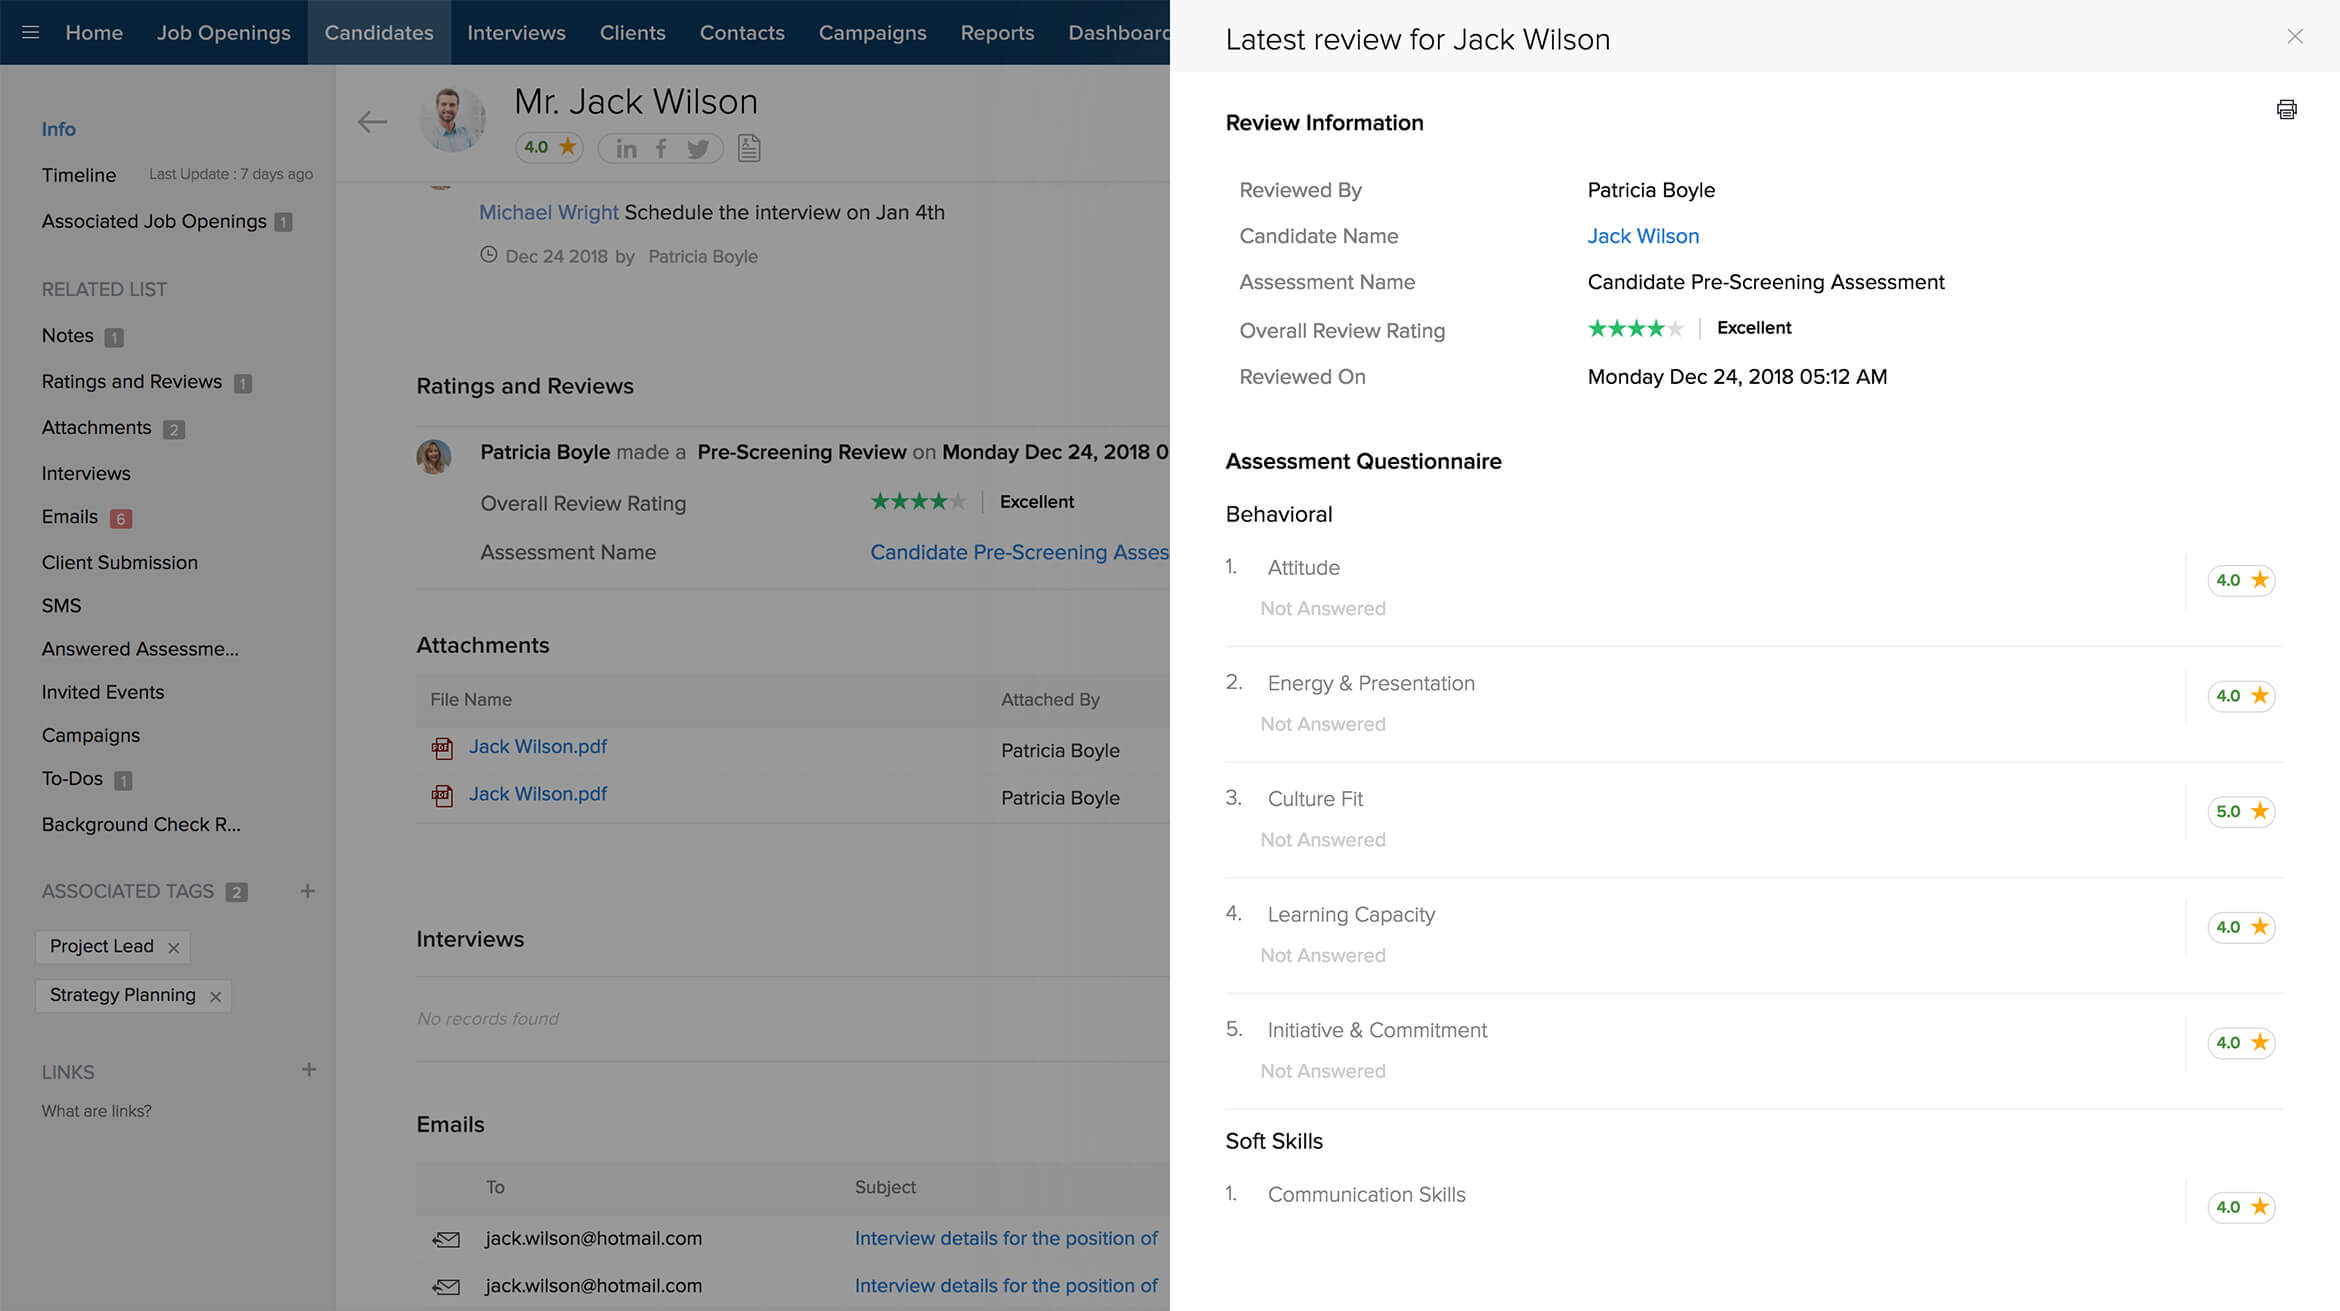Viewport: 2340px width, 1311px height.
Task: Open the hamburger navigation menu
Action: coord(30,32)
